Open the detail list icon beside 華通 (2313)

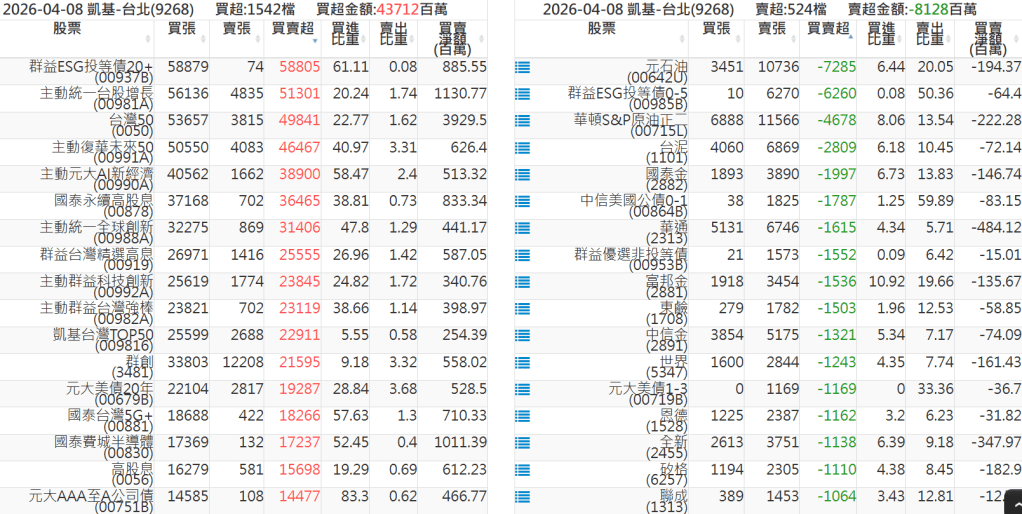(x=521, y=228)
